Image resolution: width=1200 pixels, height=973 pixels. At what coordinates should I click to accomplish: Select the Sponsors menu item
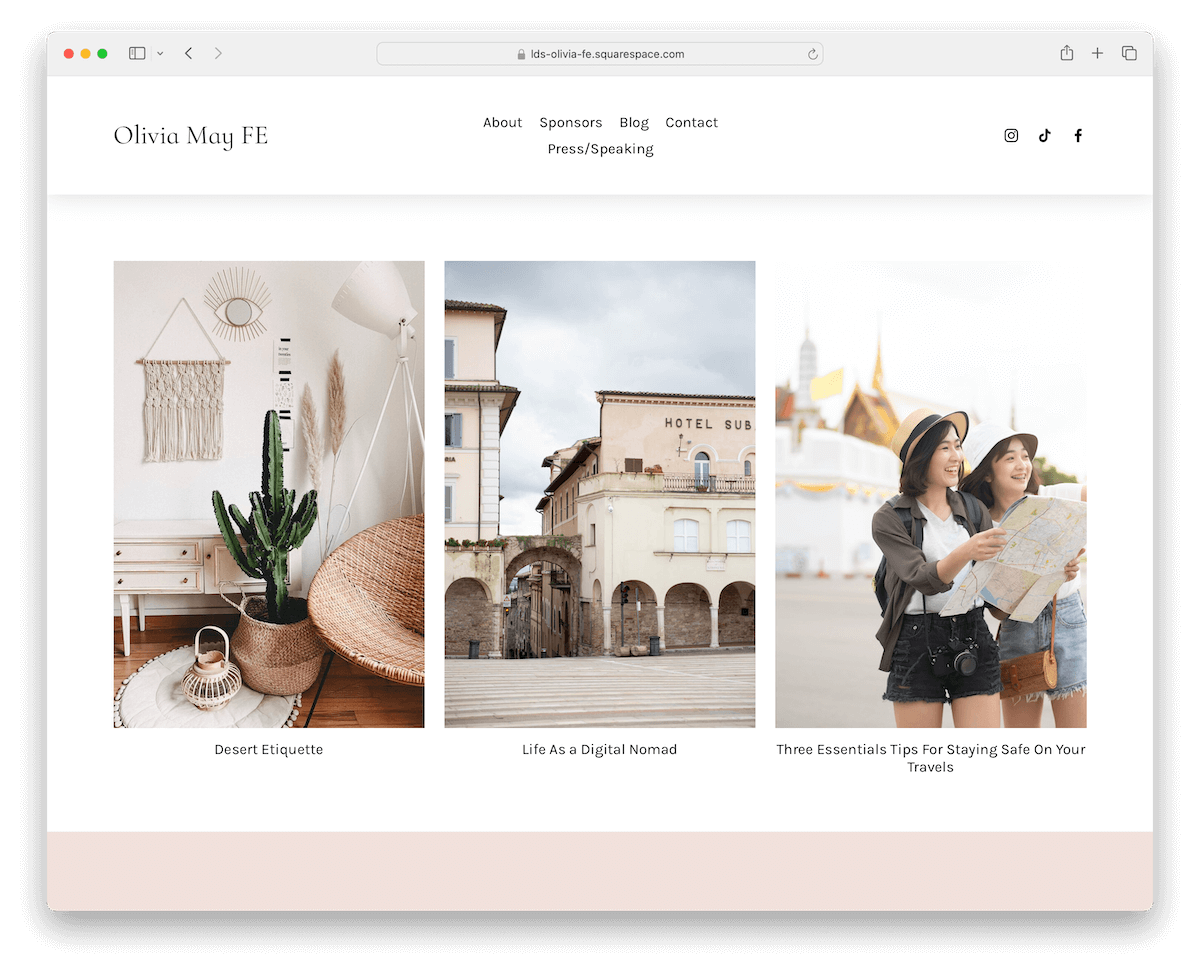[571, 122]
